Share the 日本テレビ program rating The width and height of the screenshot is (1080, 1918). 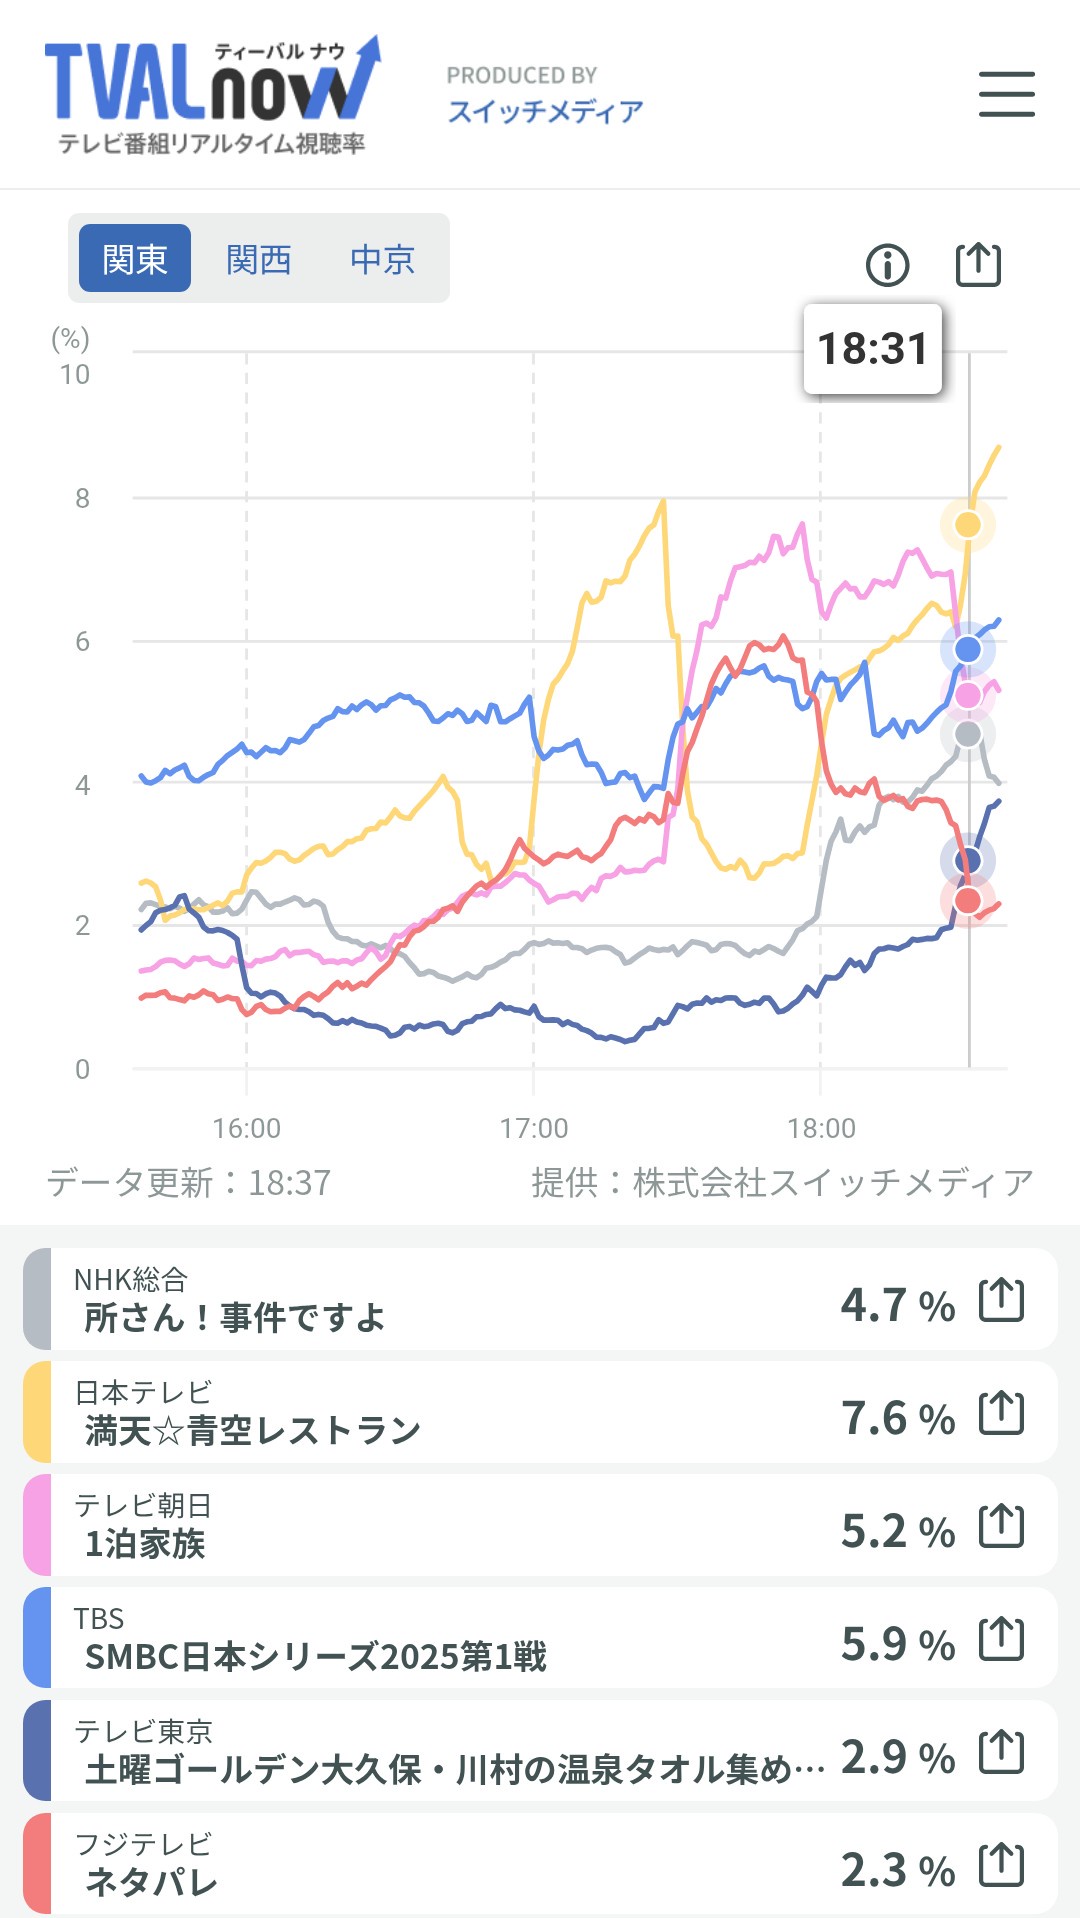(1001, 1413)
